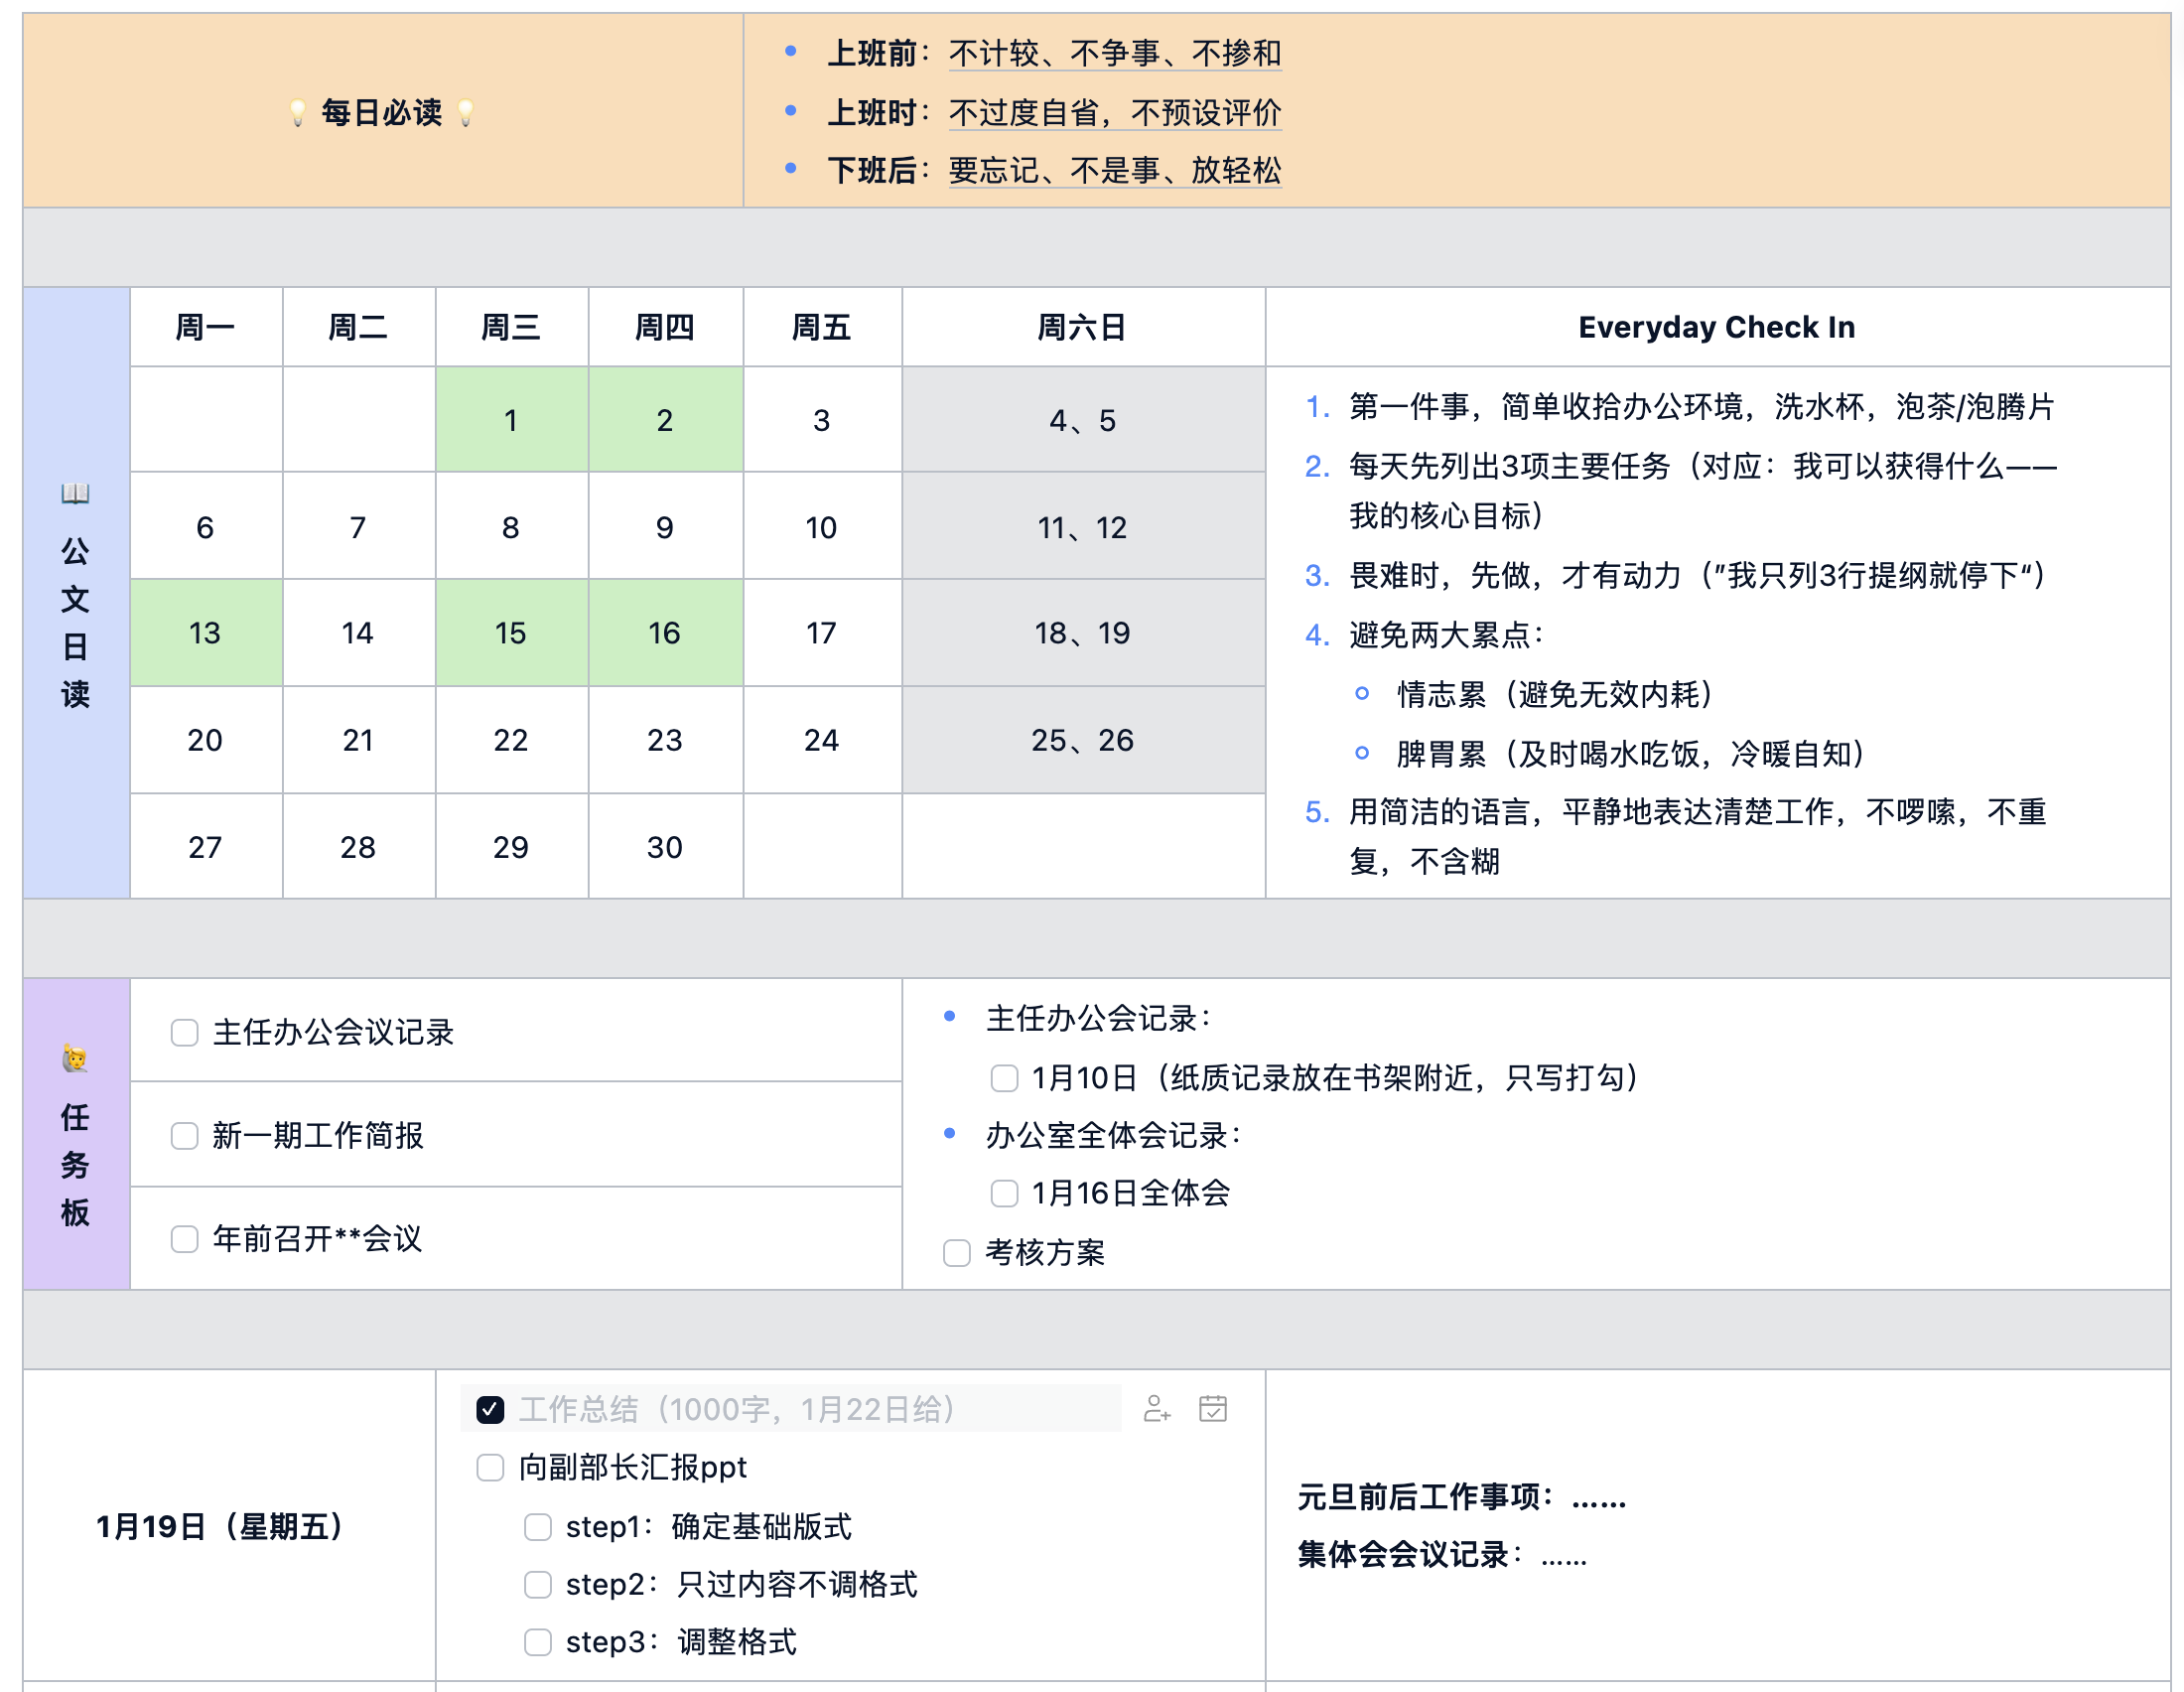The image size is (2184, 1692).
Task: Check the 考核方案 checkbox
Action: click(x=957, y=1253)
